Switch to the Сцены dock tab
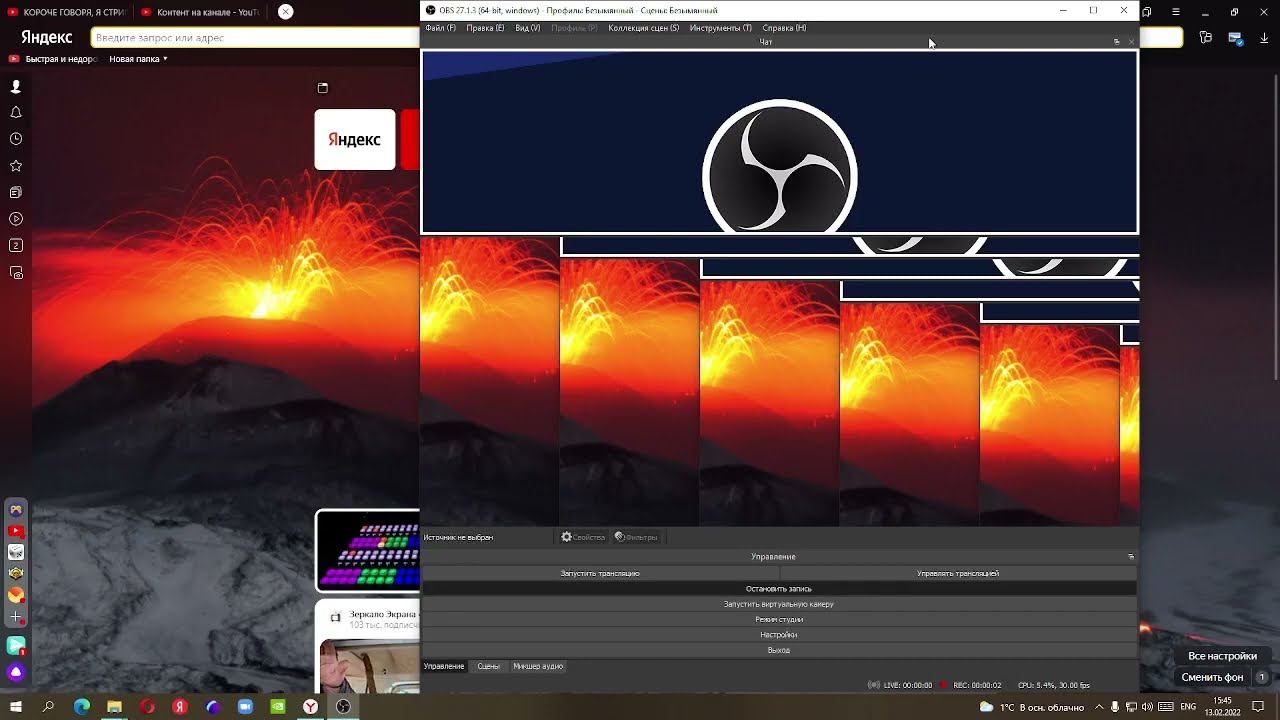This screenshot has width=1280, height=720. tap(488, 666)
